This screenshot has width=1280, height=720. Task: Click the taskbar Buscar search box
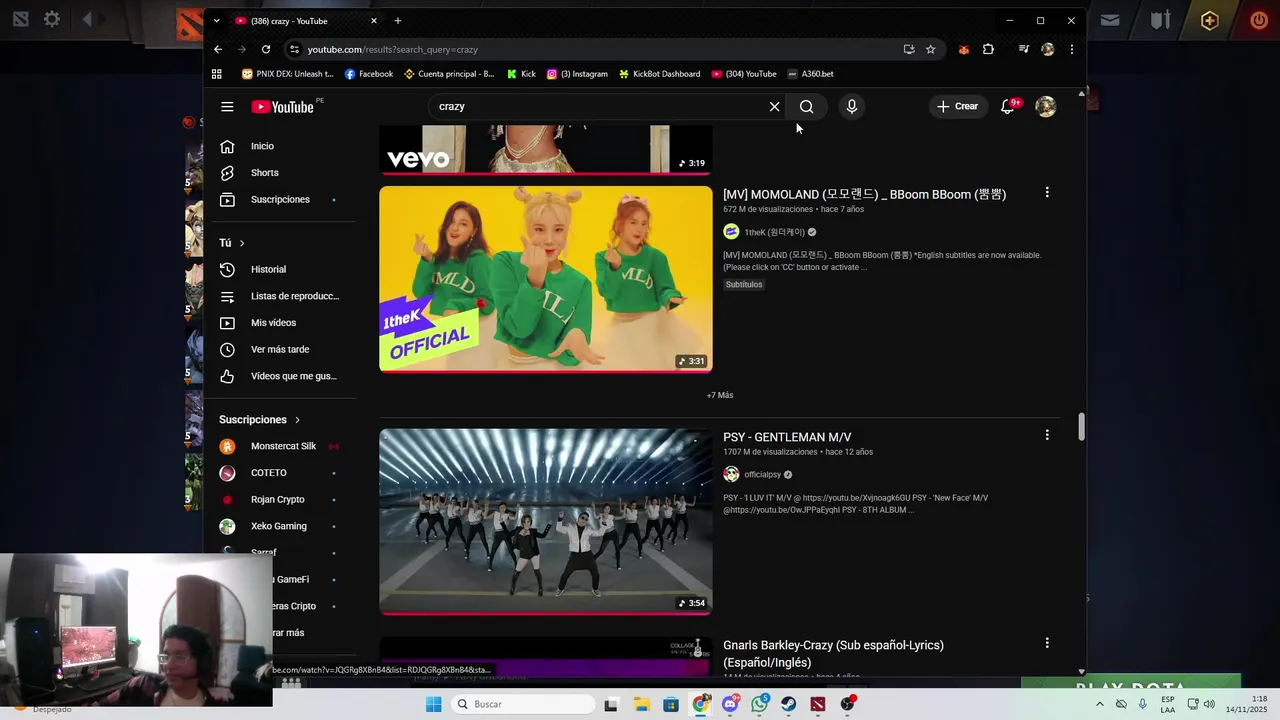[x=524, y=704]
